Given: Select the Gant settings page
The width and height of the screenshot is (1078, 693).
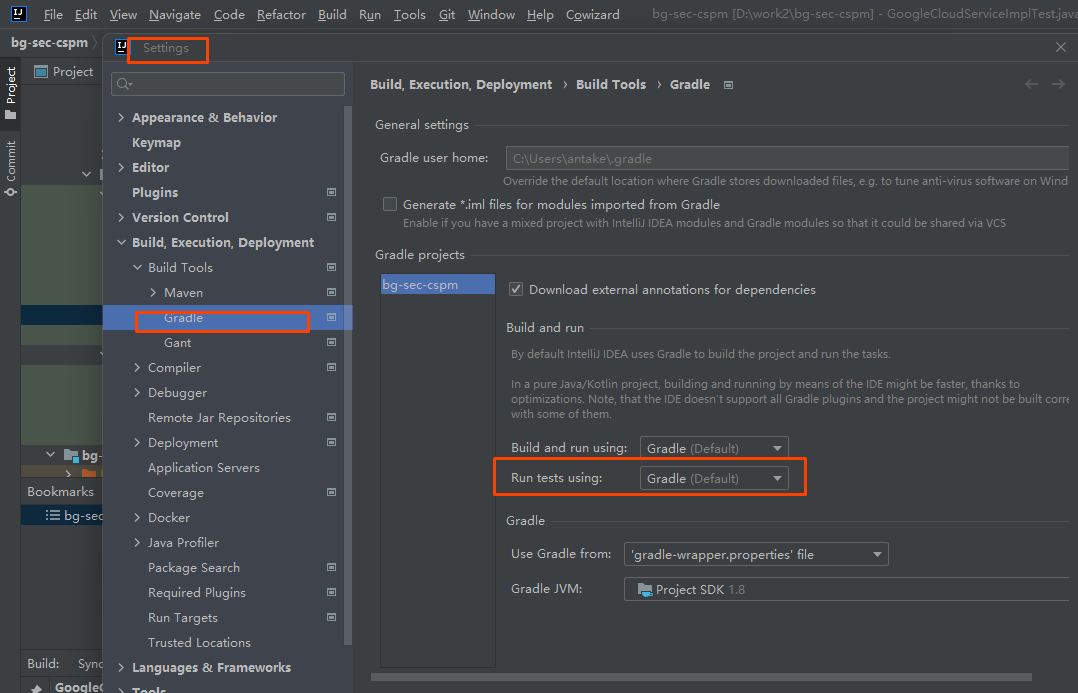Looking at the screenshot, I should point(177,342).
